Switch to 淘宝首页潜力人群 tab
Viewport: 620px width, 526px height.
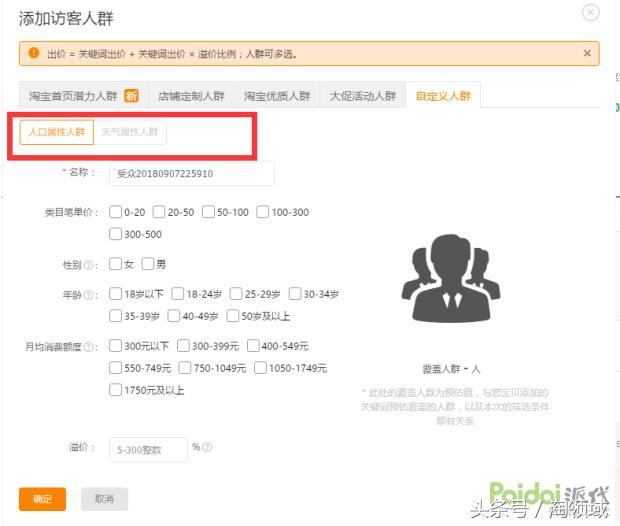(83, 95)
